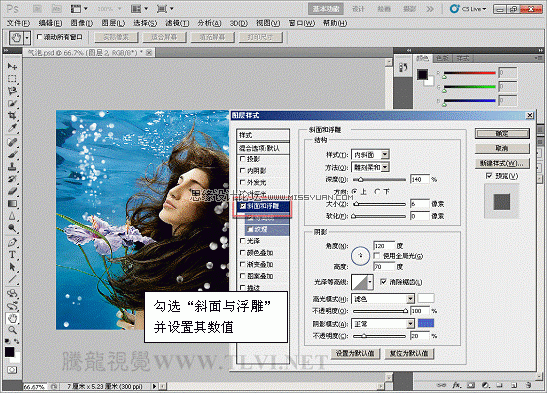This screenshot has width=547, height=393.
Task: Click the 深度 depth slider
Action: coord(380,180)
